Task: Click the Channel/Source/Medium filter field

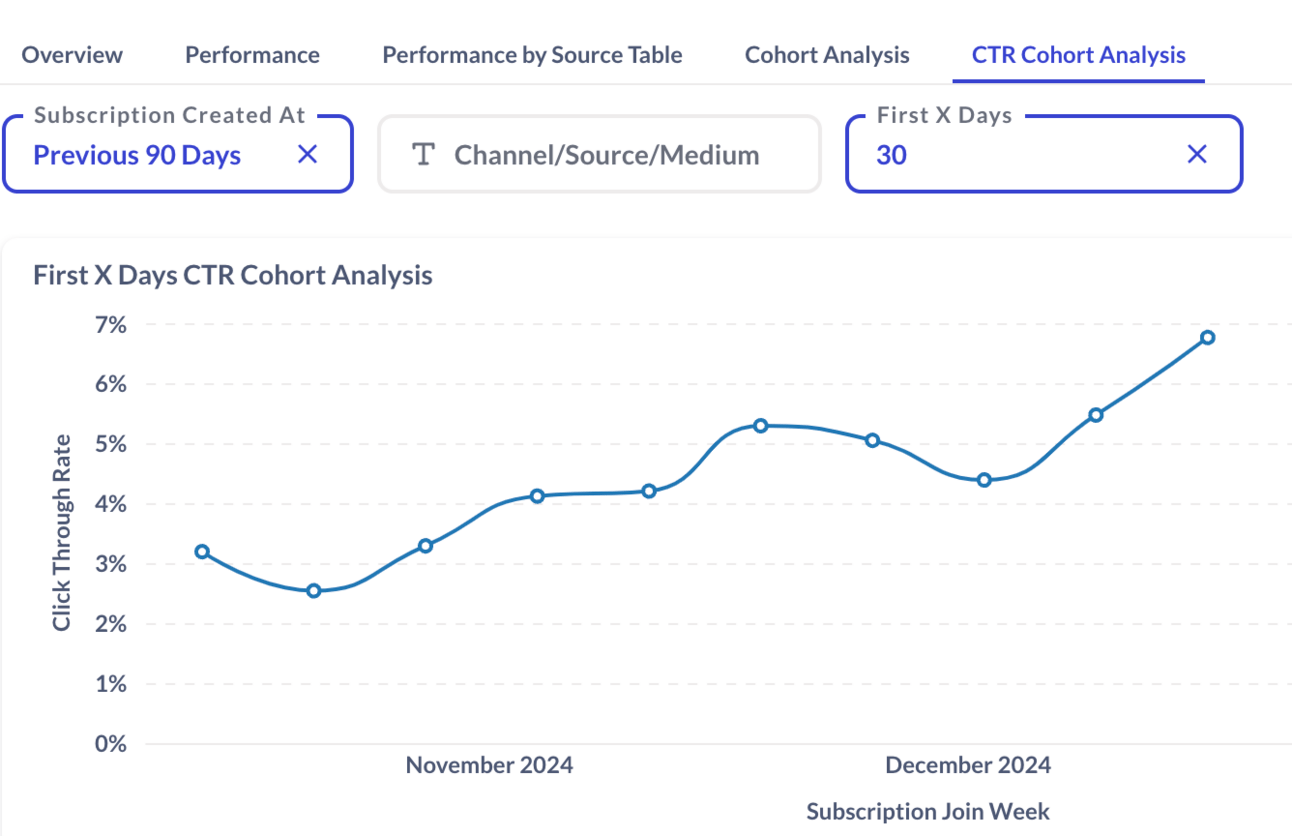Action: coord(599,154)
